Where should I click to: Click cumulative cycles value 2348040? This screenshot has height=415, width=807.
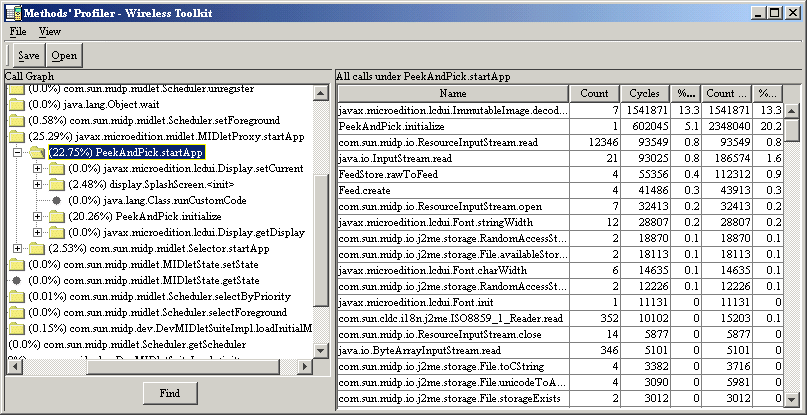coord(729,126)
